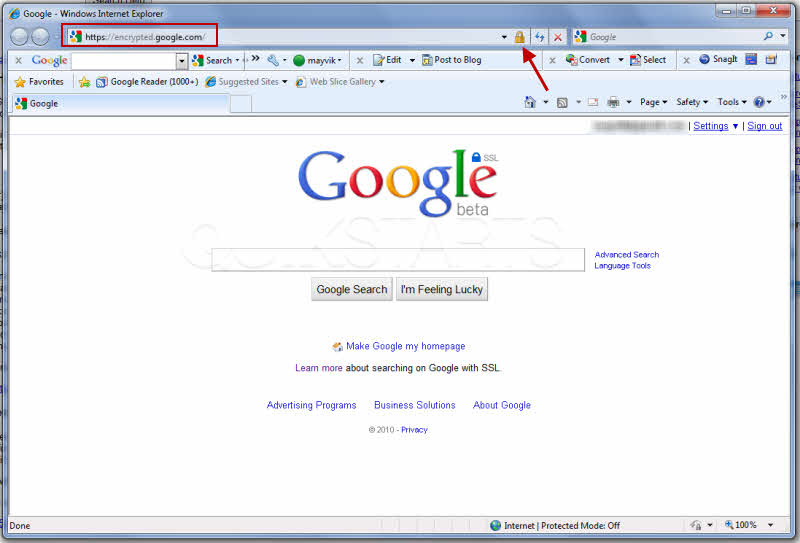Expand the Edit button dropdown arrow

(412, 60)
